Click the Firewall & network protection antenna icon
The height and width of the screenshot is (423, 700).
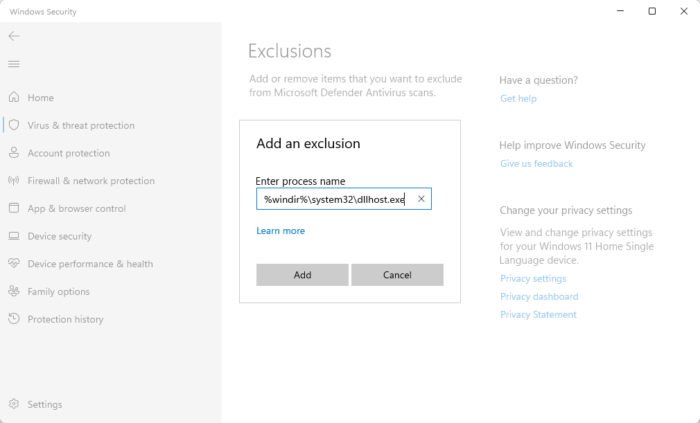[x=14, y=180]
